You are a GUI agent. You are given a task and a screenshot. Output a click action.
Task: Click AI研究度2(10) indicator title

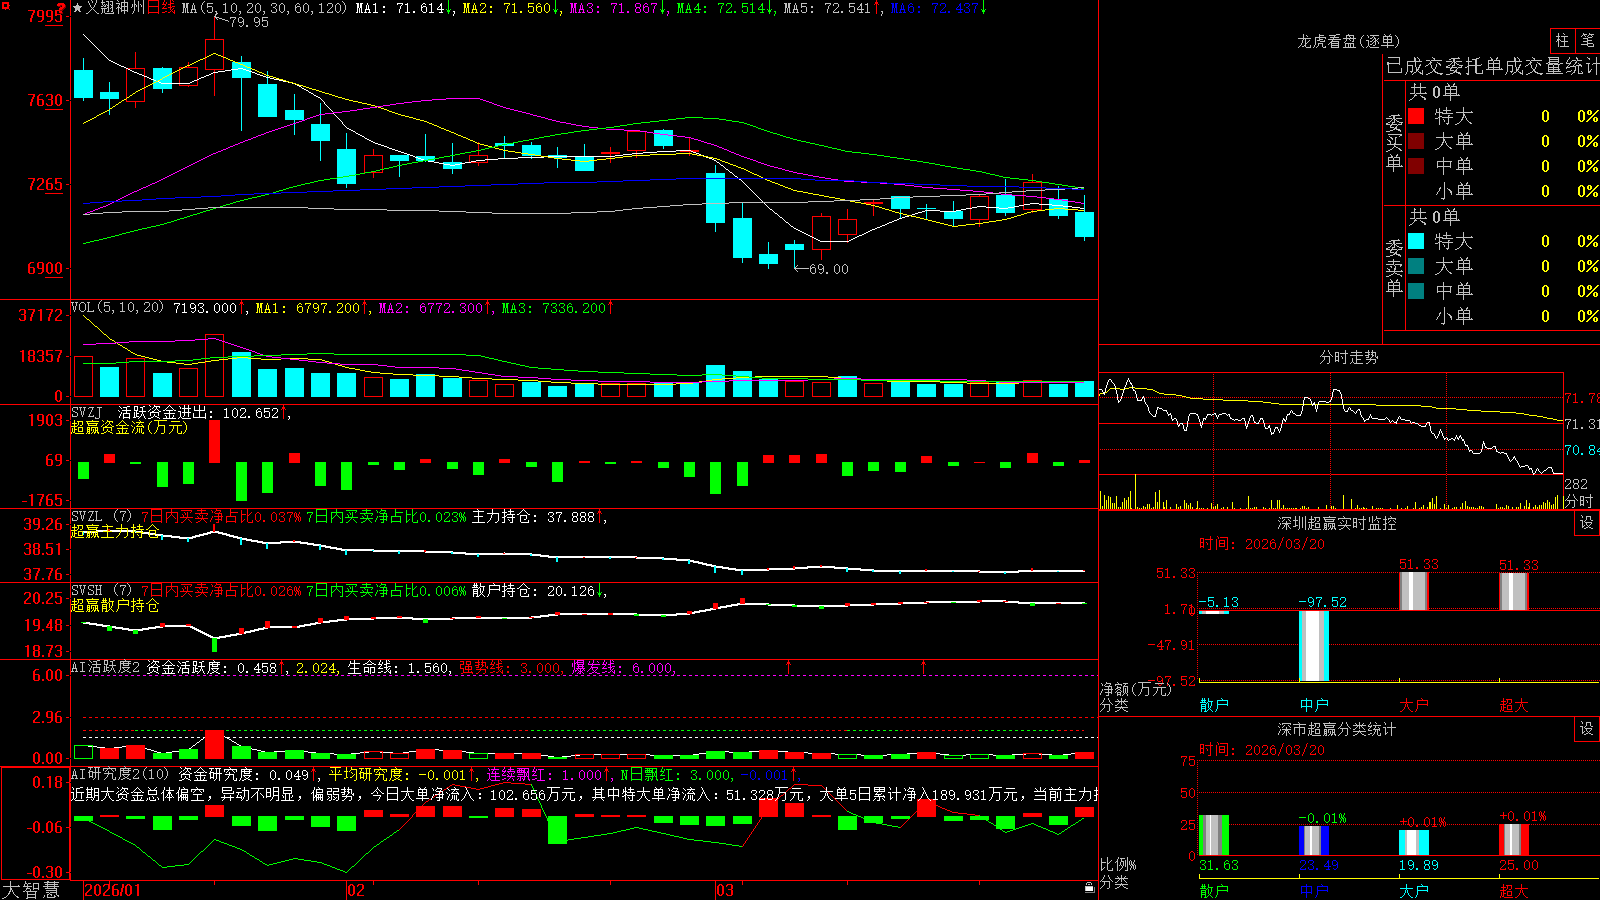click(x=120, y=774)
